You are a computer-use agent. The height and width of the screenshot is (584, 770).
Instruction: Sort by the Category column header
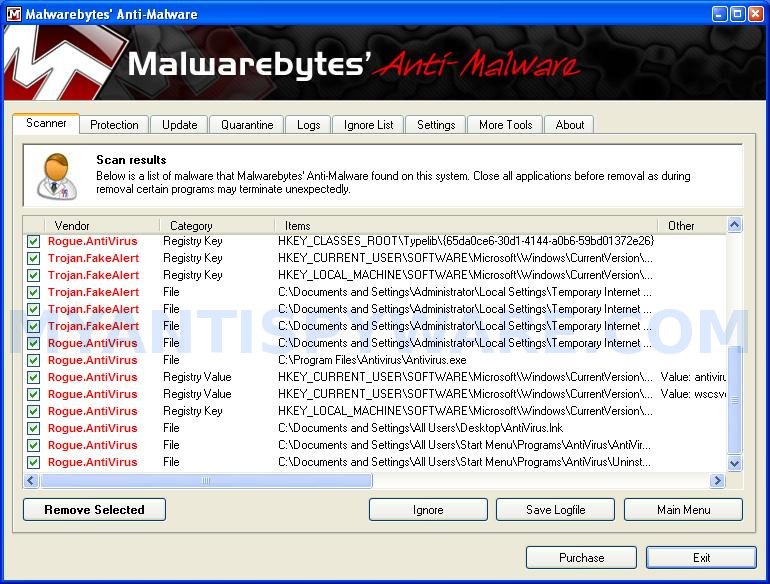click(217, 225)
